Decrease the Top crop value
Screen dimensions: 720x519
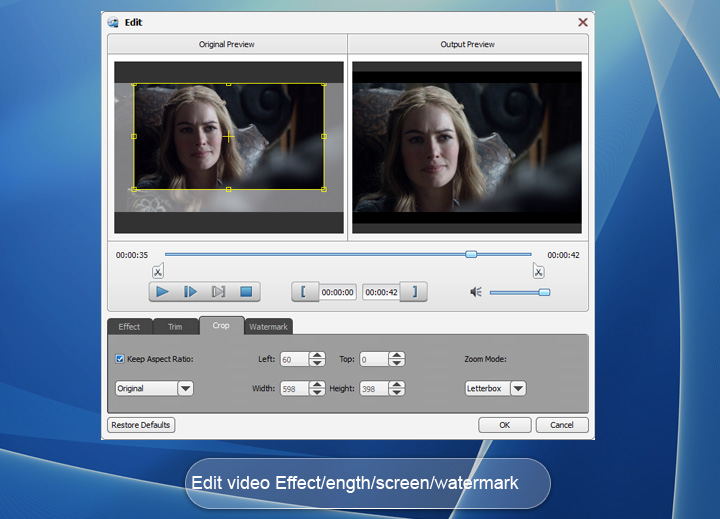(396, 363)
